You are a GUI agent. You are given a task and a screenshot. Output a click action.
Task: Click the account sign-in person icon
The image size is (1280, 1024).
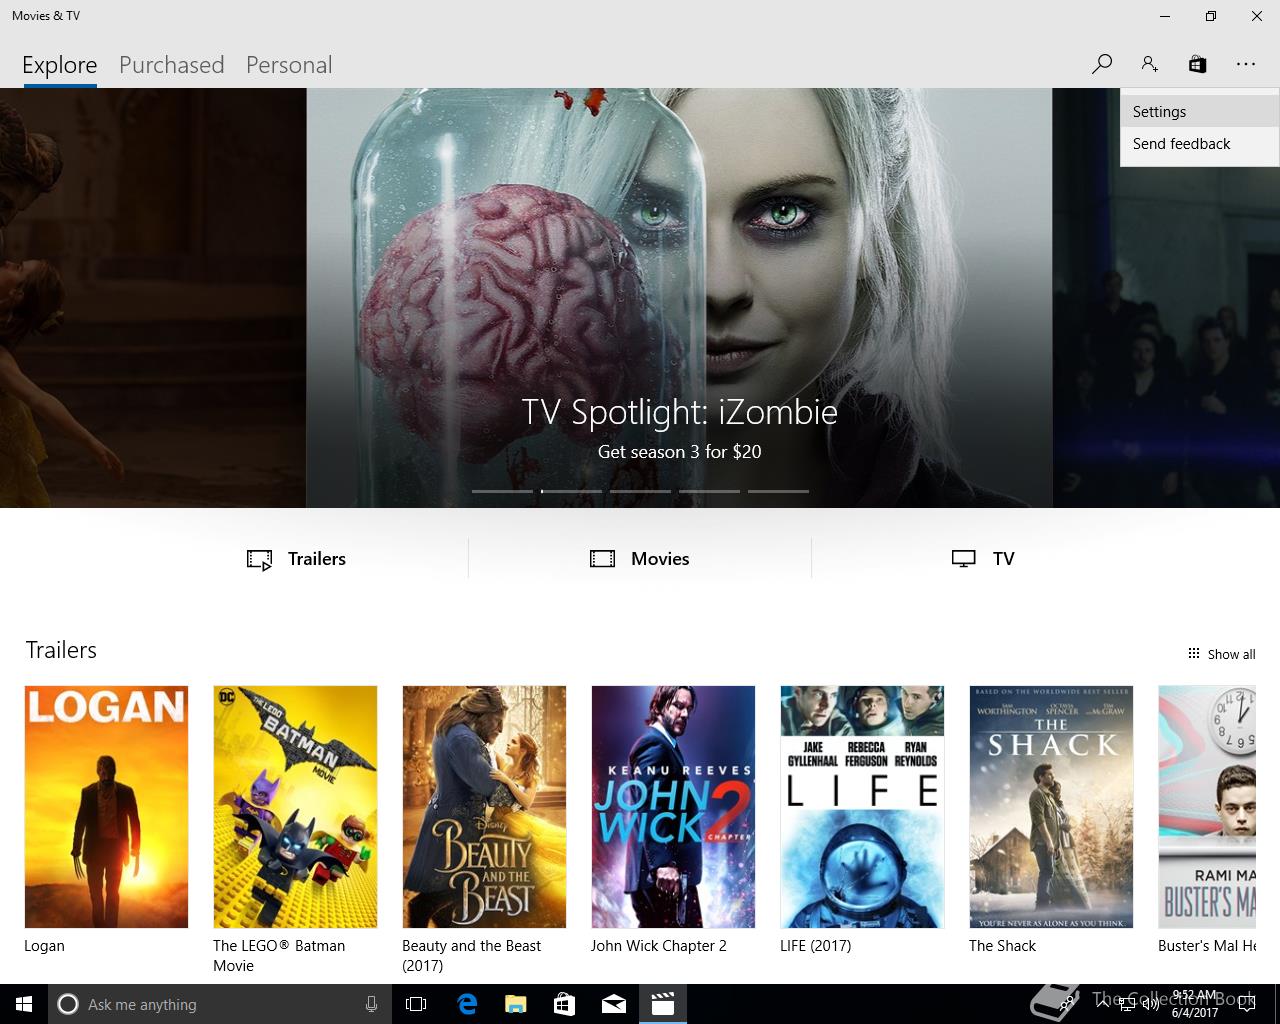(1149, 64)
